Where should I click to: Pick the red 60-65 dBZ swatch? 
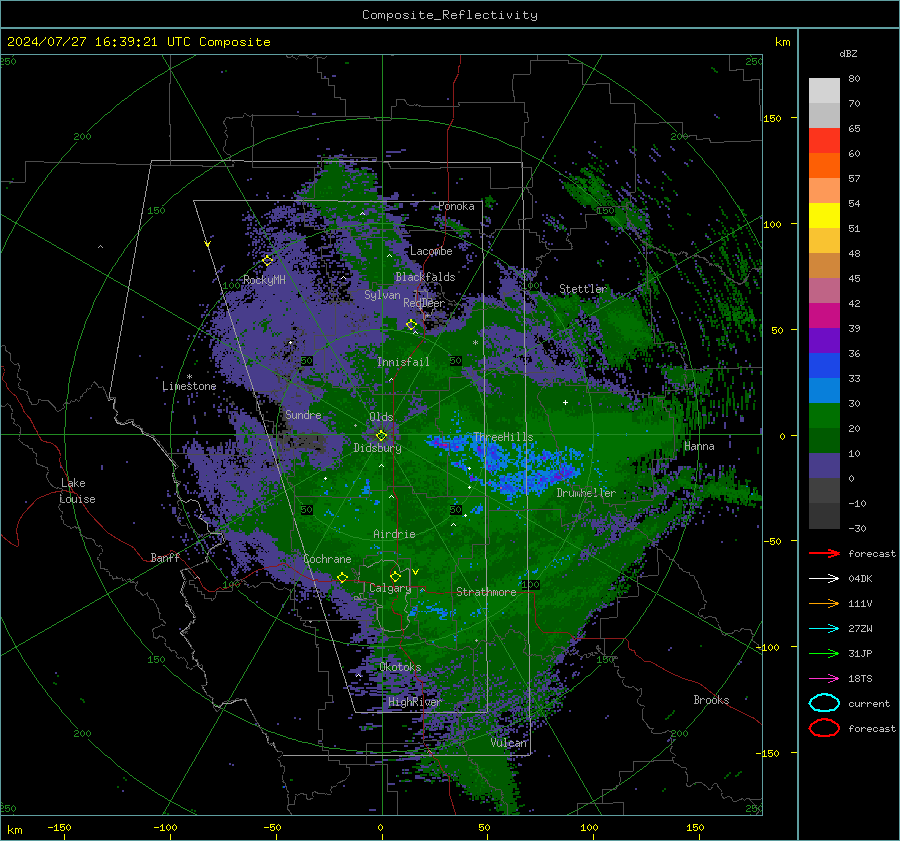(824, 140)
